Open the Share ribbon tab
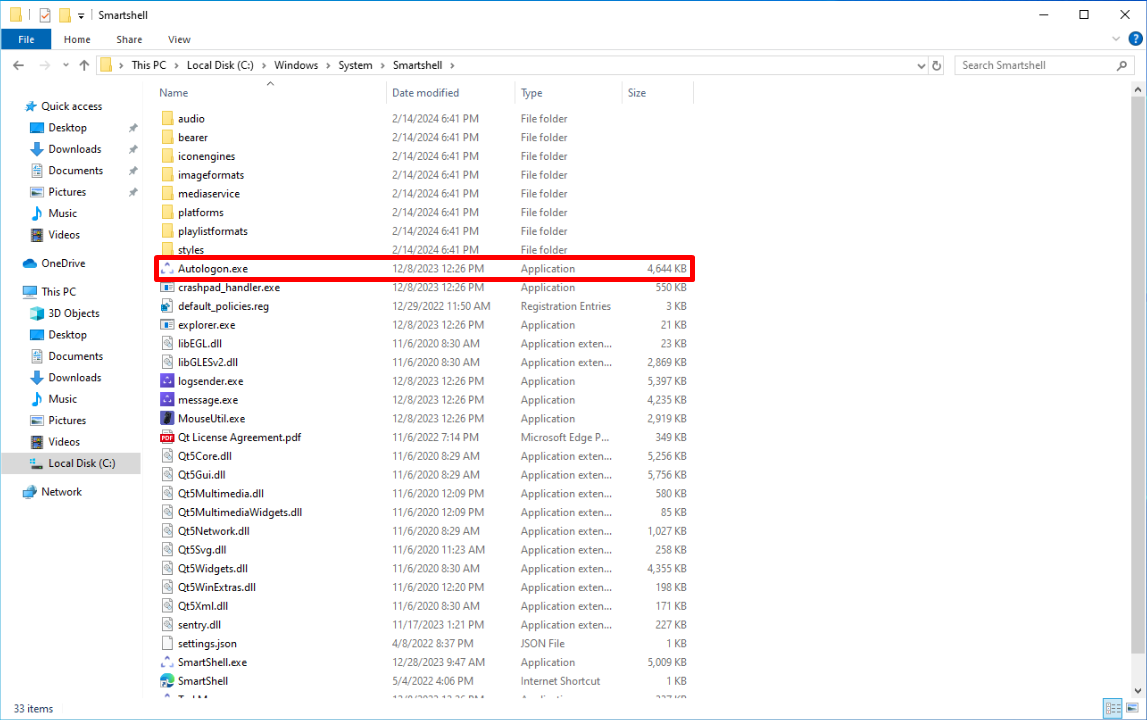 pos(129,40)
